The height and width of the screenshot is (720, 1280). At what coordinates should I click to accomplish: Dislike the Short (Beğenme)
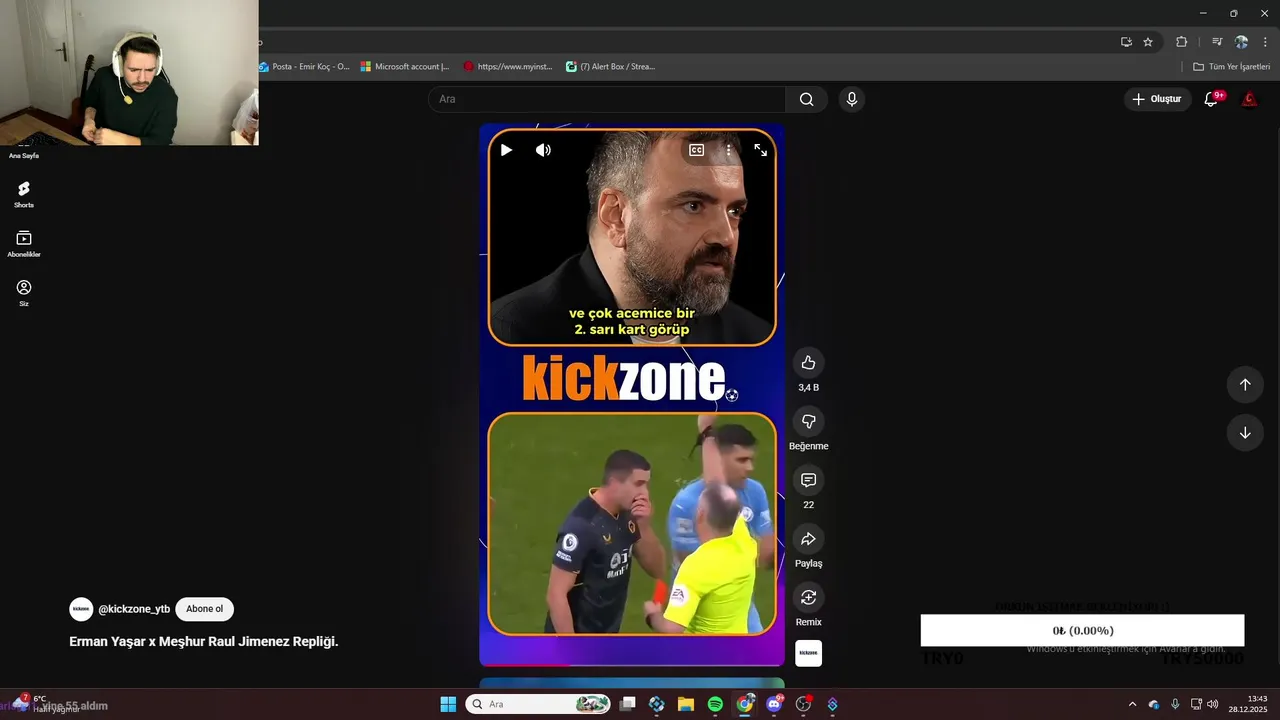808,421
